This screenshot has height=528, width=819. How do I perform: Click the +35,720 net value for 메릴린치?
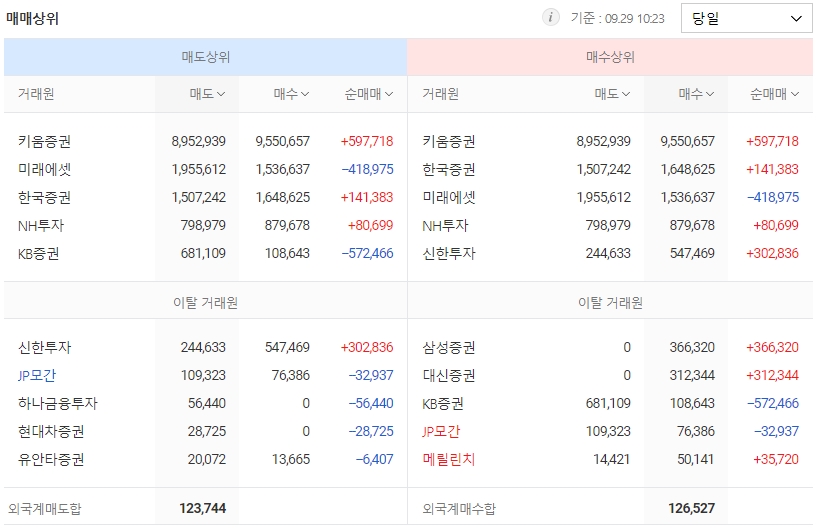point(776,460)
